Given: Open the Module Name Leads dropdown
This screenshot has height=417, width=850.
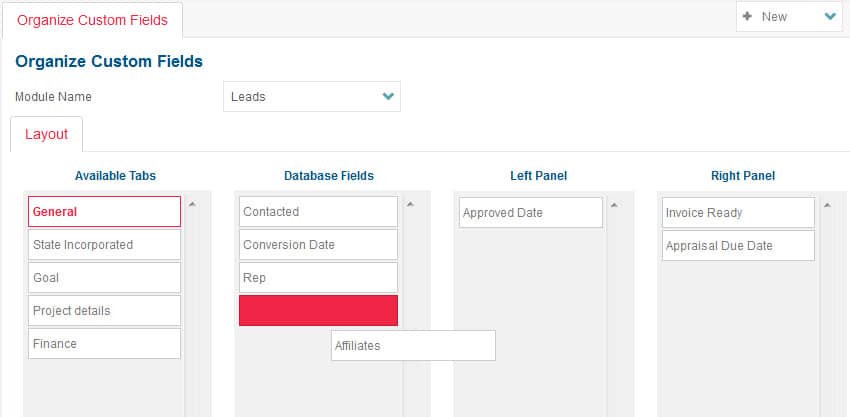Looking at the screenshot, I should tap(311, 97).
